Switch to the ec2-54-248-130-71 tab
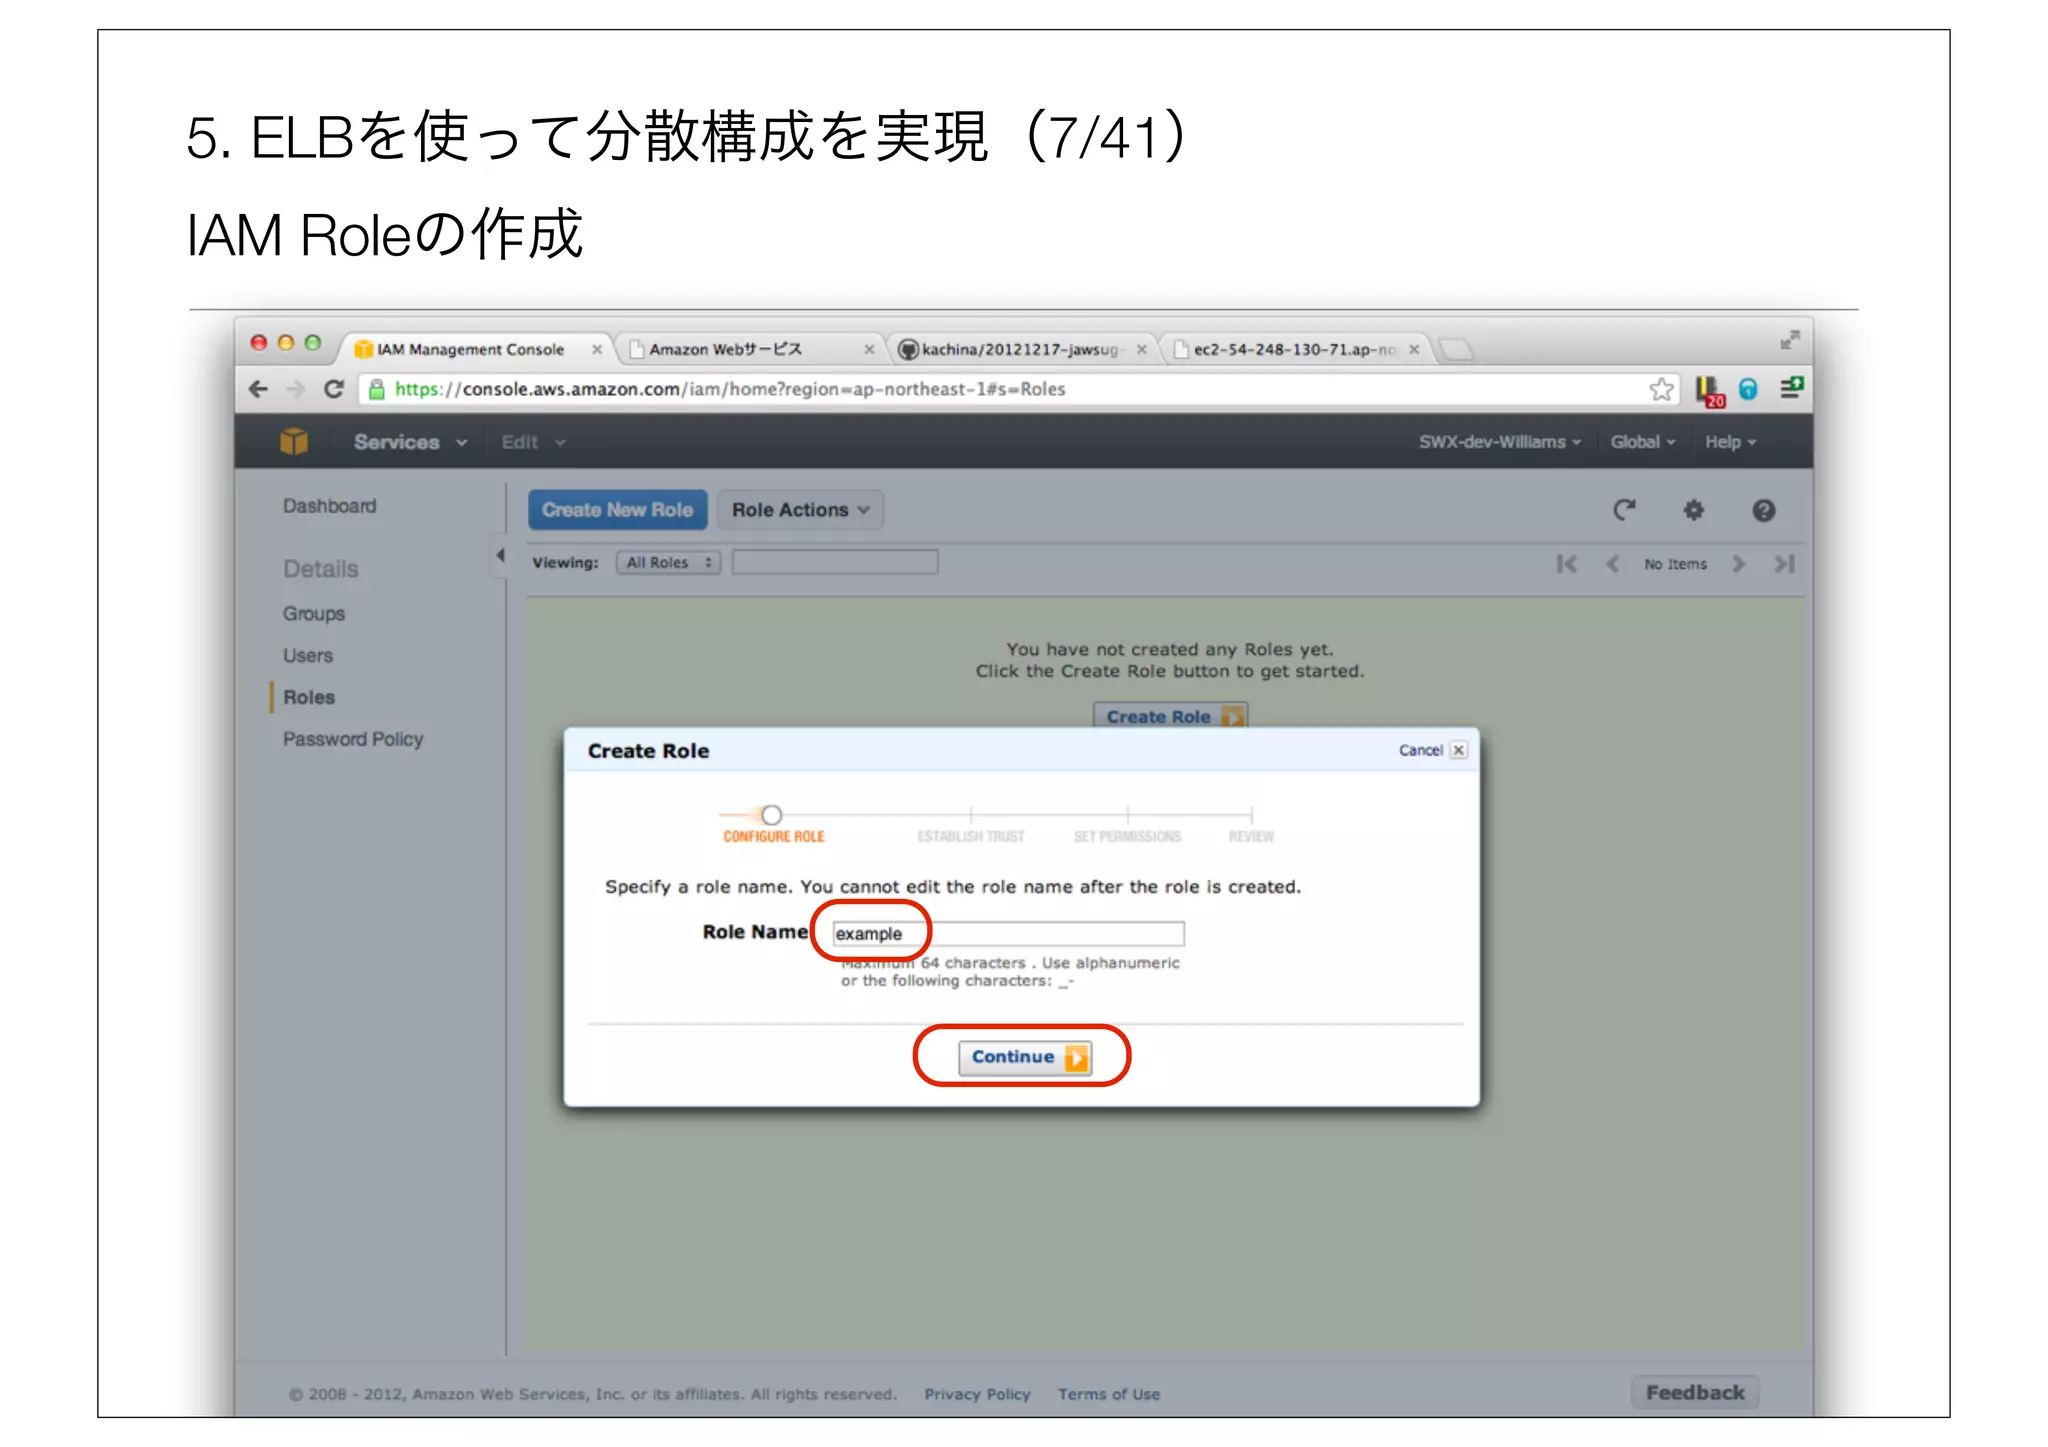The width and height of the screenshot is (2048, 1447). click(1295, 349)
